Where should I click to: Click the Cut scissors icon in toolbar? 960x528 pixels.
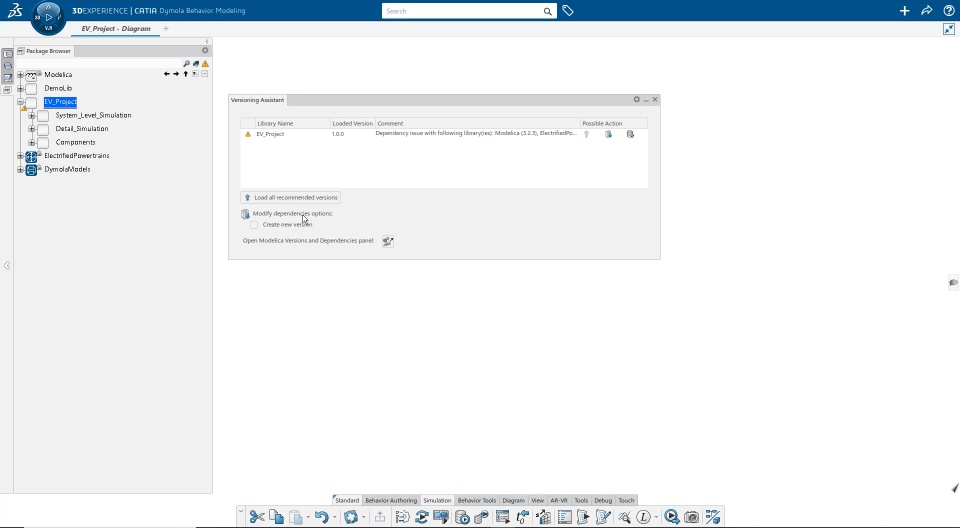[x=257, y=517]
